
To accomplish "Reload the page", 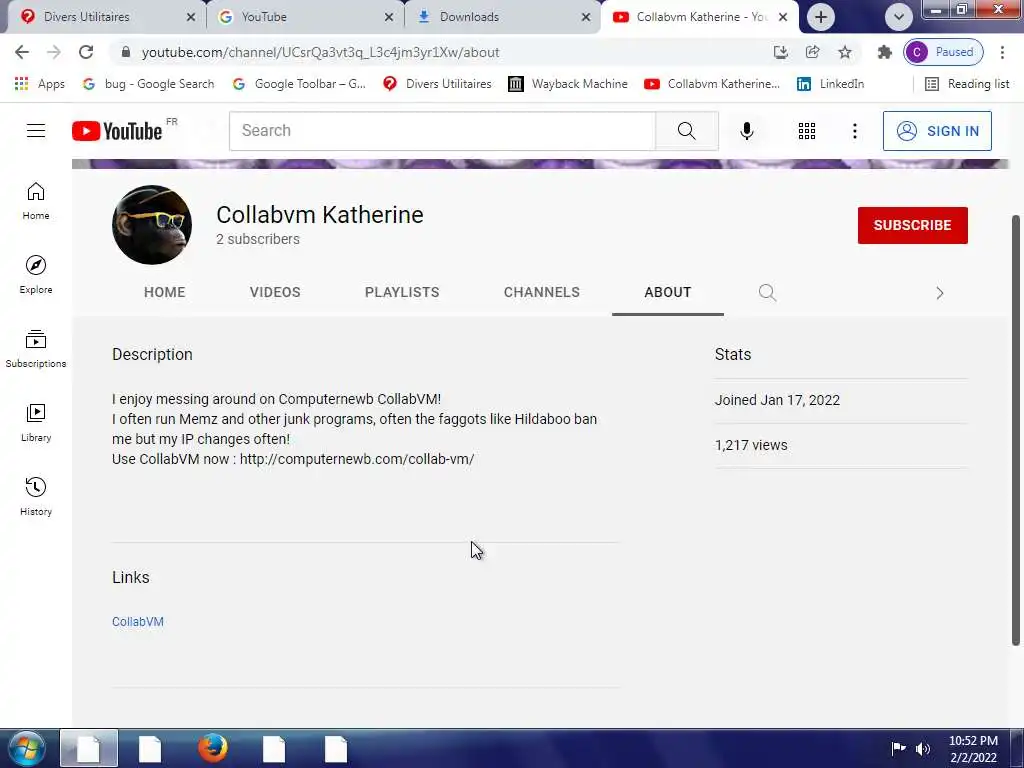I will coord(86,52).
